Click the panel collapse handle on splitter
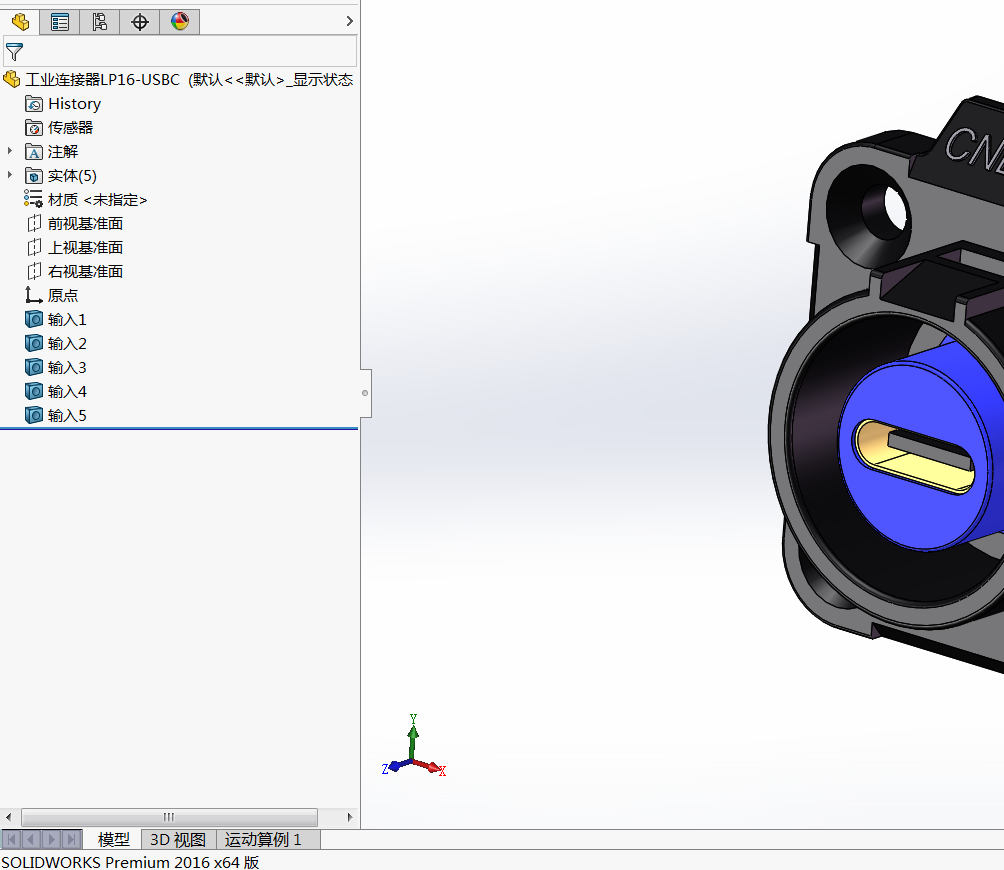Viewport: 1004px width, 870px height. tap(365, 393)
